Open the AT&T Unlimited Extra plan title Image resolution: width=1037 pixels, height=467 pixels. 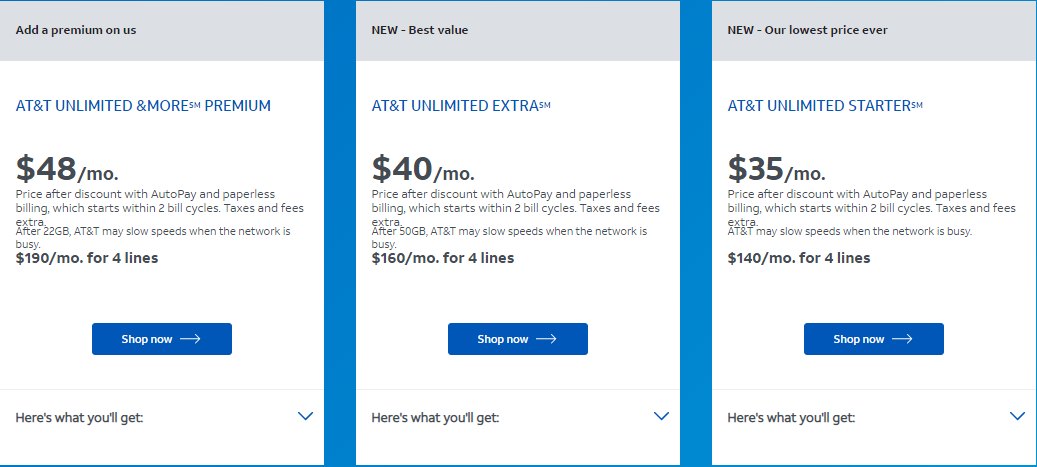(x=461, y=106)
